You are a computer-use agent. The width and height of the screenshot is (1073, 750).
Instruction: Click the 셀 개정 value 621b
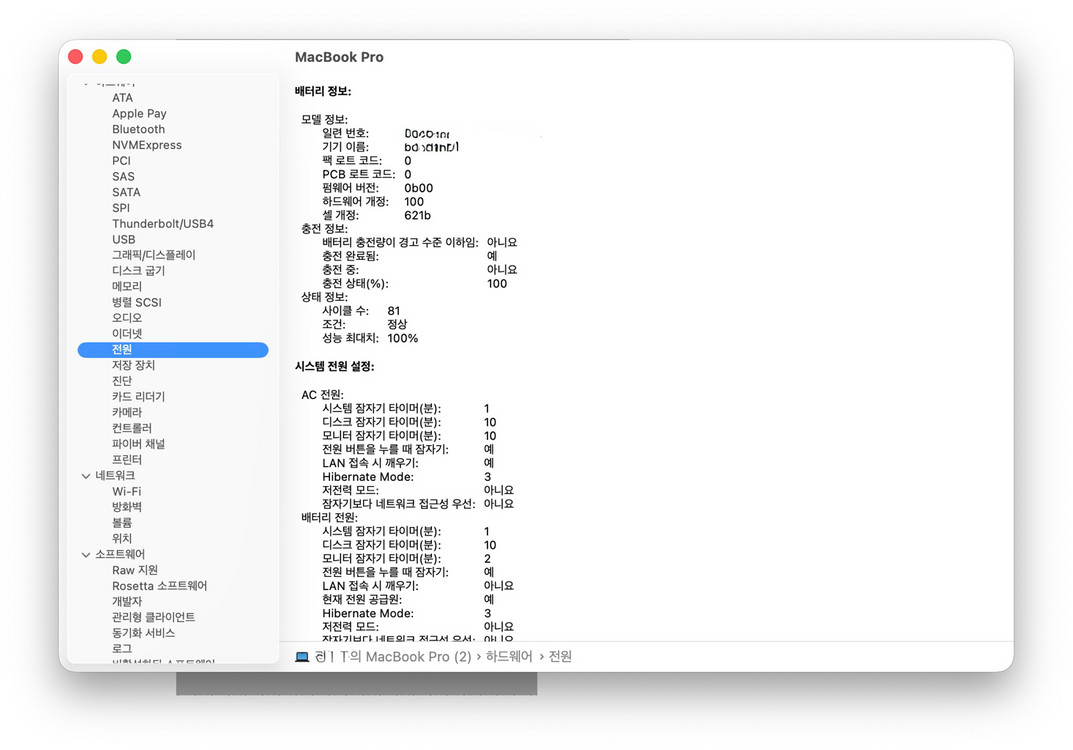(x=417, y=216)
